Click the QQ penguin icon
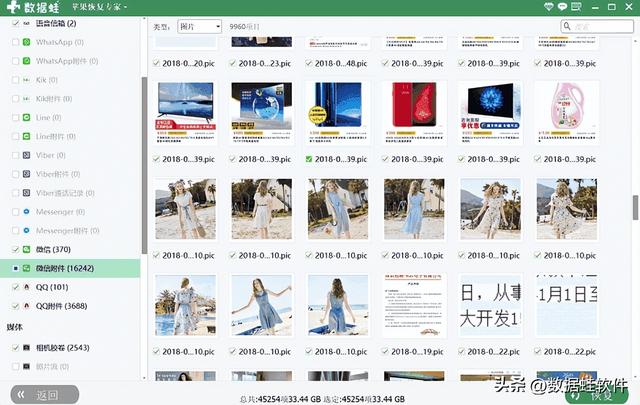 pos(27,287)
